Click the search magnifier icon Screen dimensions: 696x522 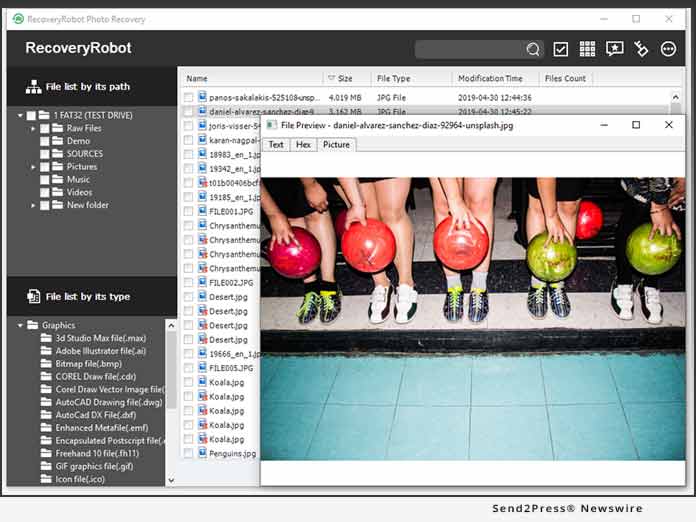click(534, 49)
